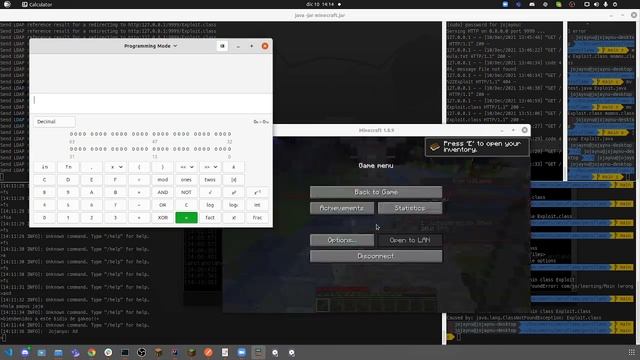Click the green tray icon in the top bar
640x360 pixels.
pos(558,4)
